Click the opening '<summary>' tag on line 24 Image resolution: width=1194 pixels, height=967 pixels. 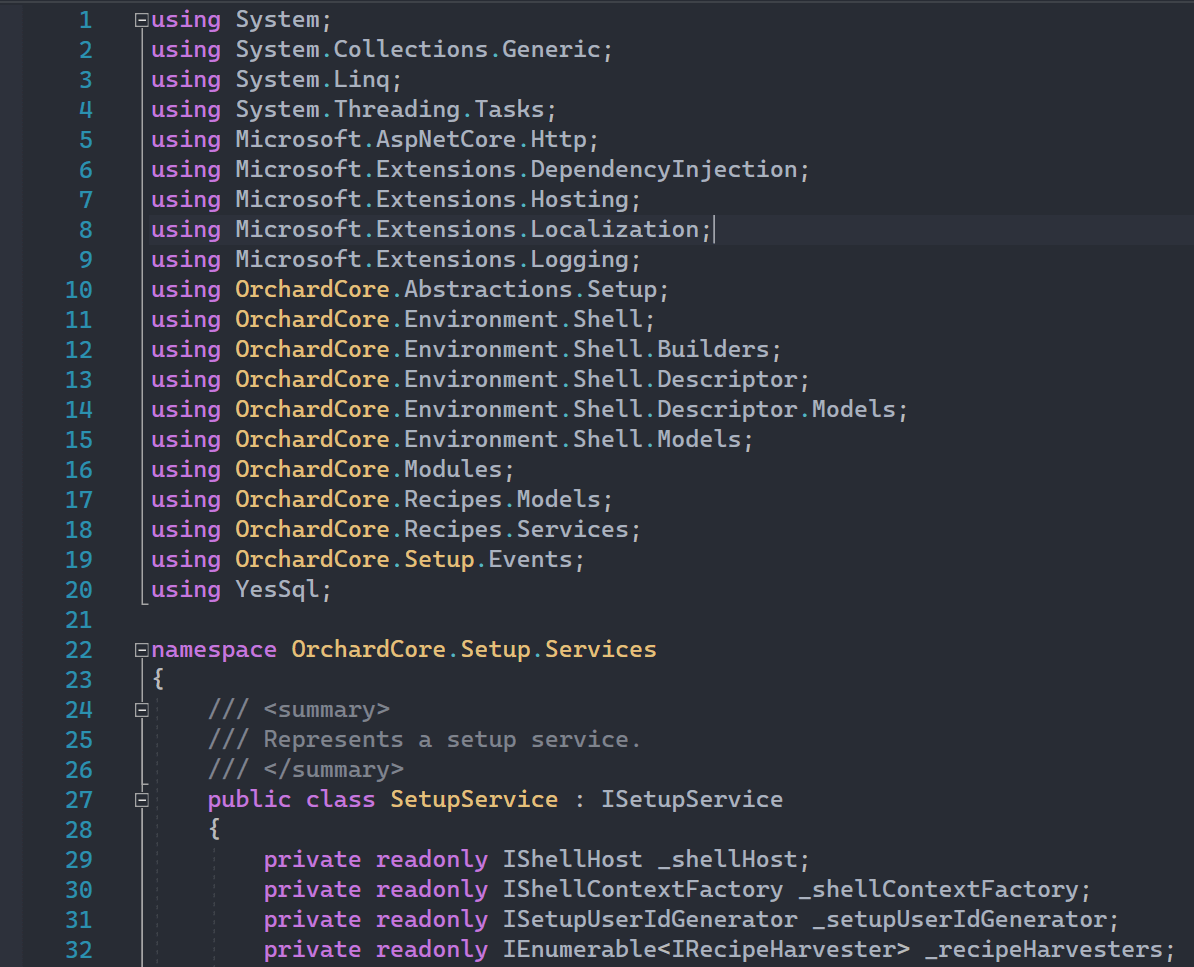[327, 710]
